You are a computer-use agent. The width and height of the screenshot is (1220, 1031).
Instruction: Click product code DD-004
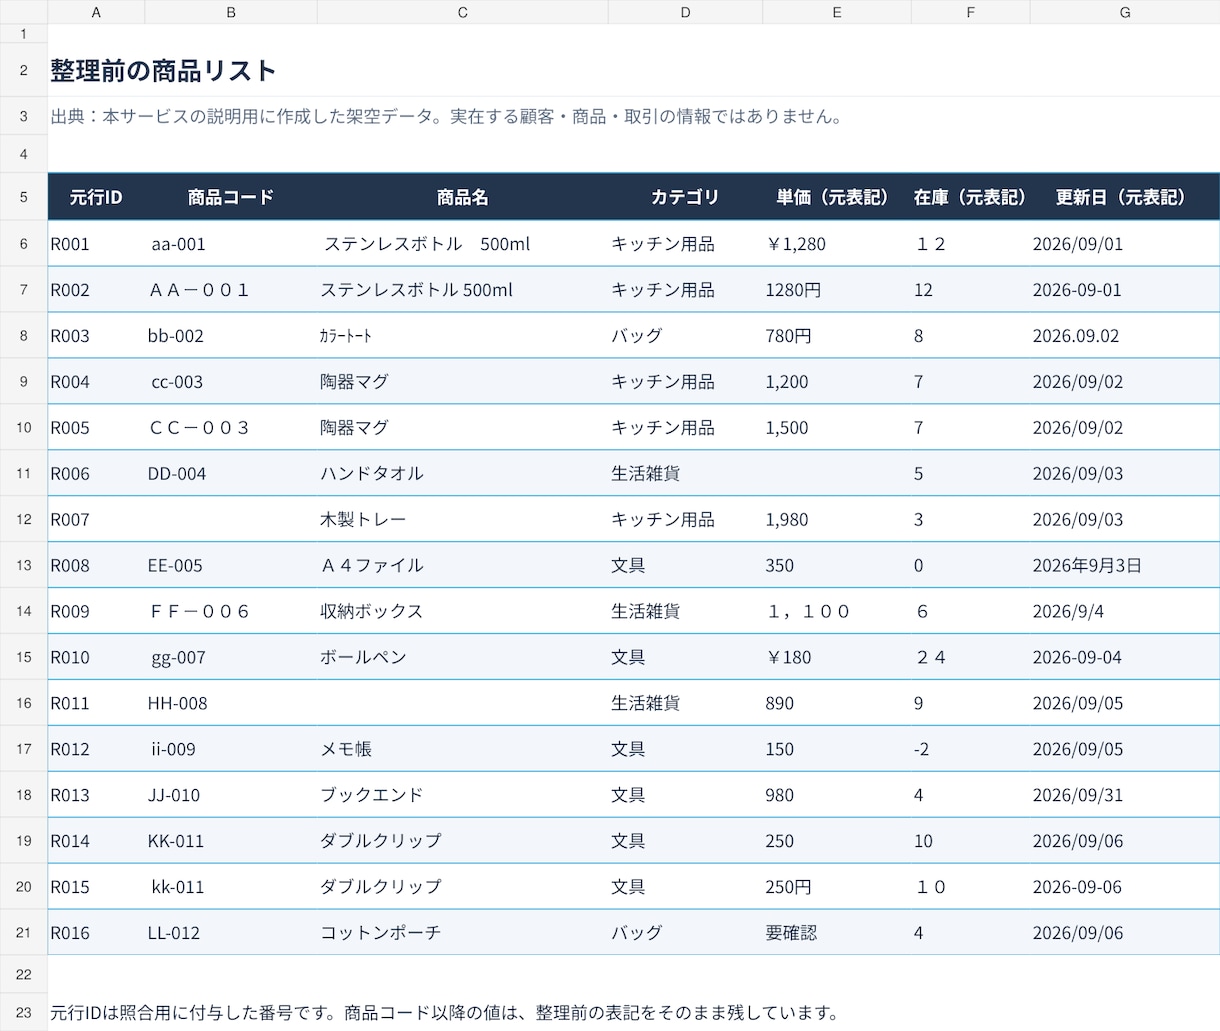(x=231, y=473)
